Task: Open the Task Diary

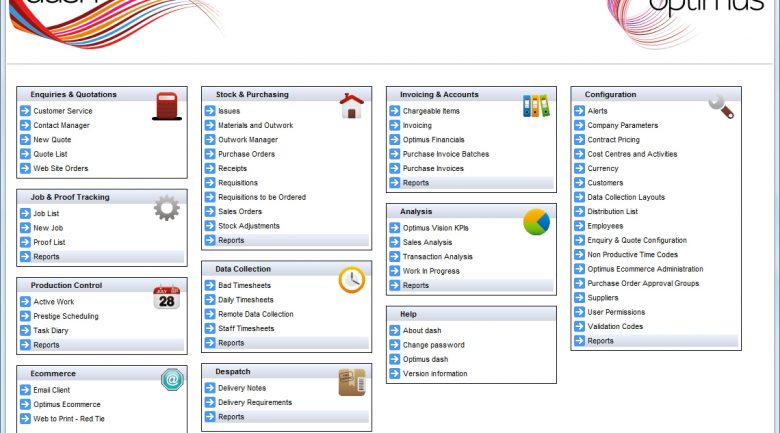Action: pos(51,330)
